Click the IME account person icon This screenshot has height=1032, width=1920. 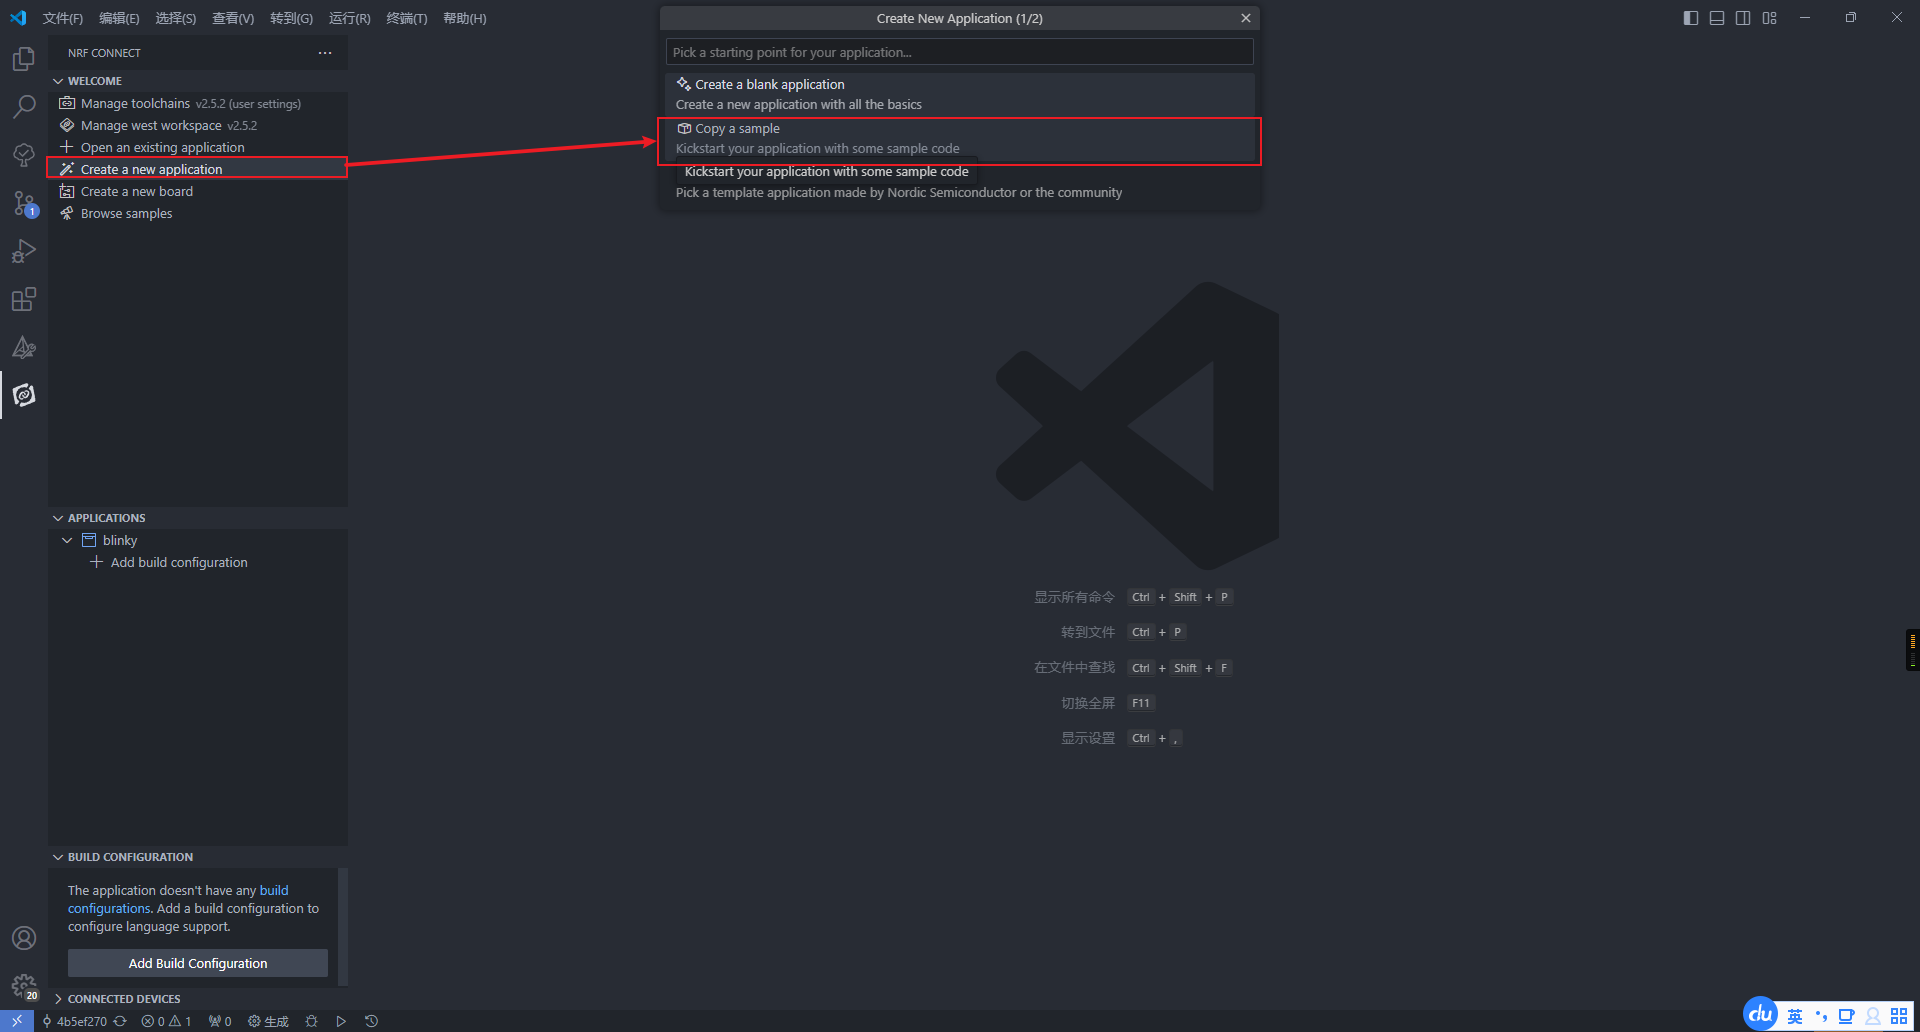click(x=1873, y=1016)
